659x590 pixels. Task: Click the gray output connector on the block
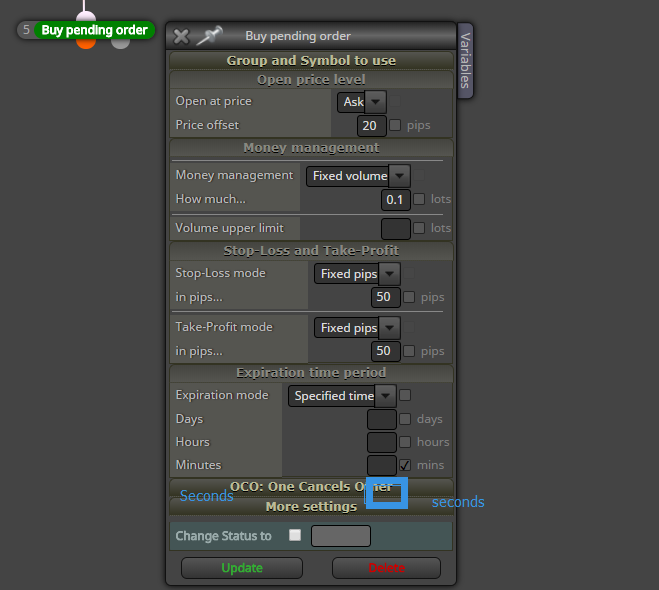[121, 44]
